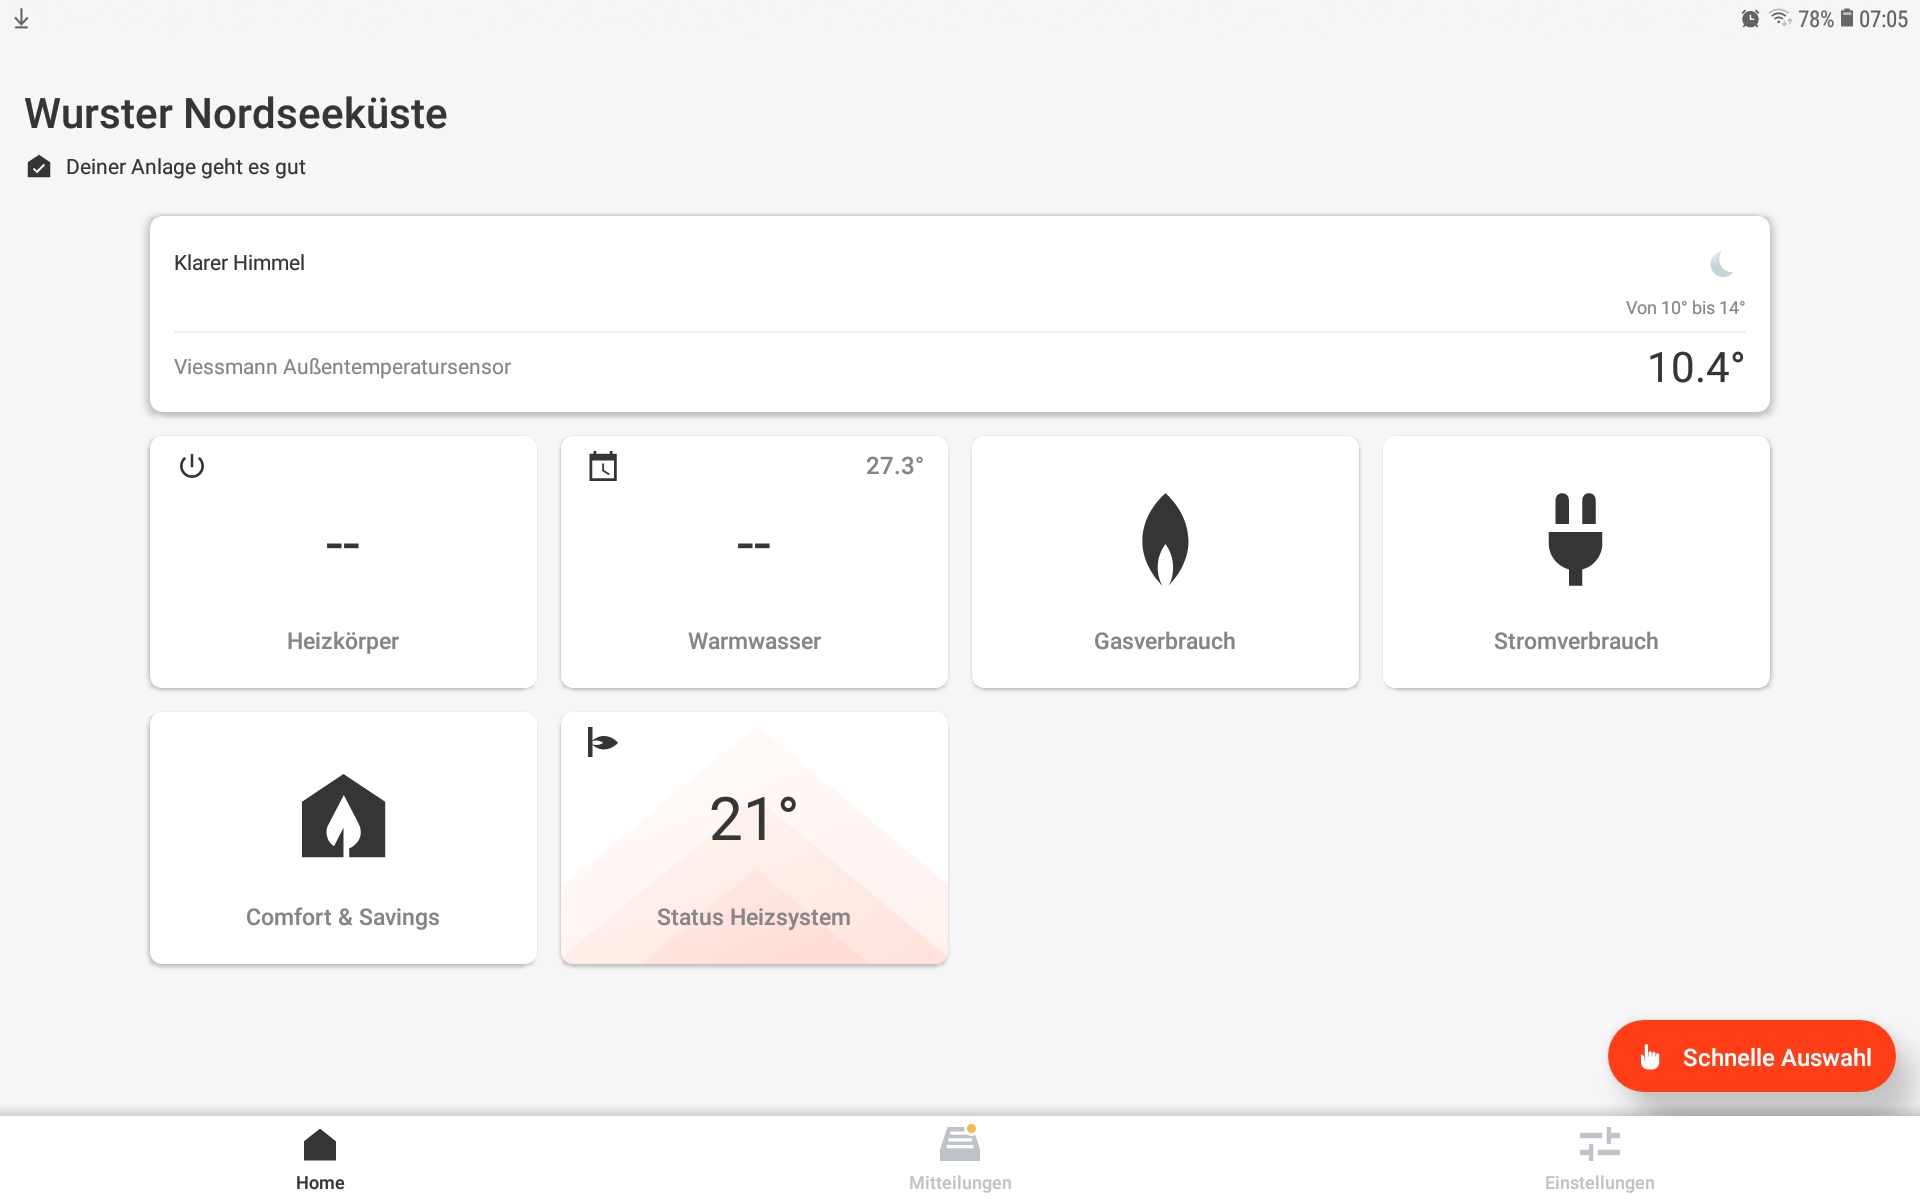
Task: Open the Einstellungen tab
Action: pos(1599,1159)
